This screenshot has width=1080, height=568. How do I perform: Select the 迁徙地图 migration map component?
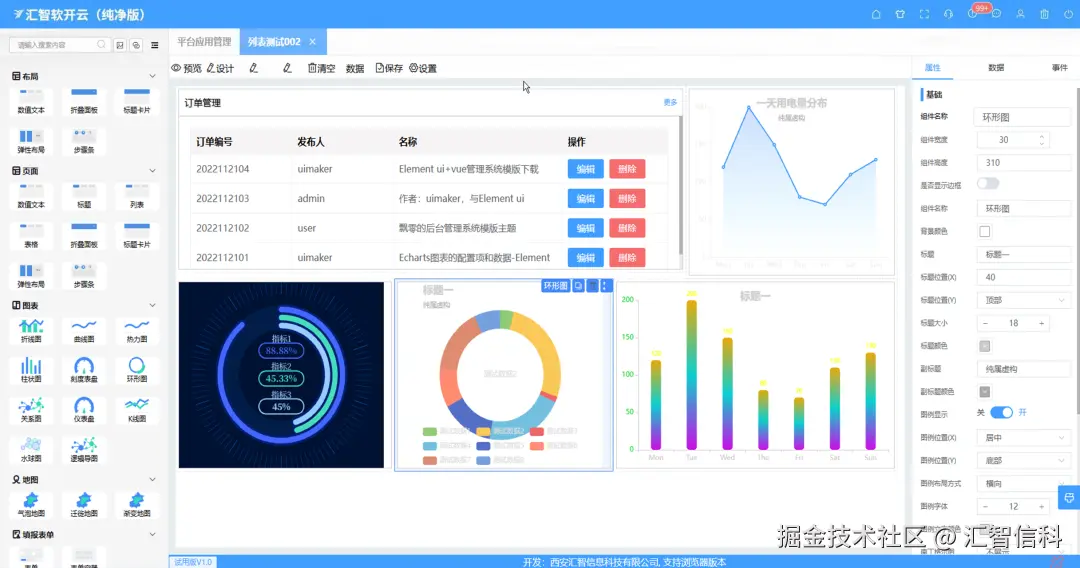point(84,505)
